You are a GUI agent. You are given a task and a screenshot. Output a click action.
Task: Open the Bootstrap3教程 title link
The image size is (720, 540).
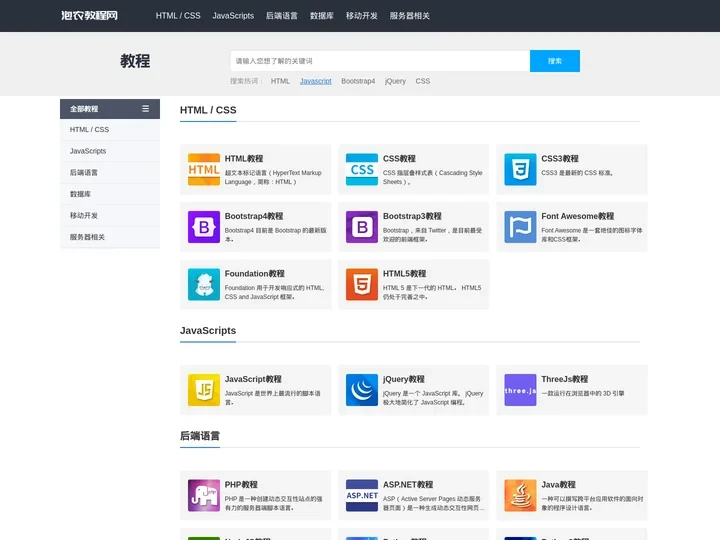click(x=412, y=216)
